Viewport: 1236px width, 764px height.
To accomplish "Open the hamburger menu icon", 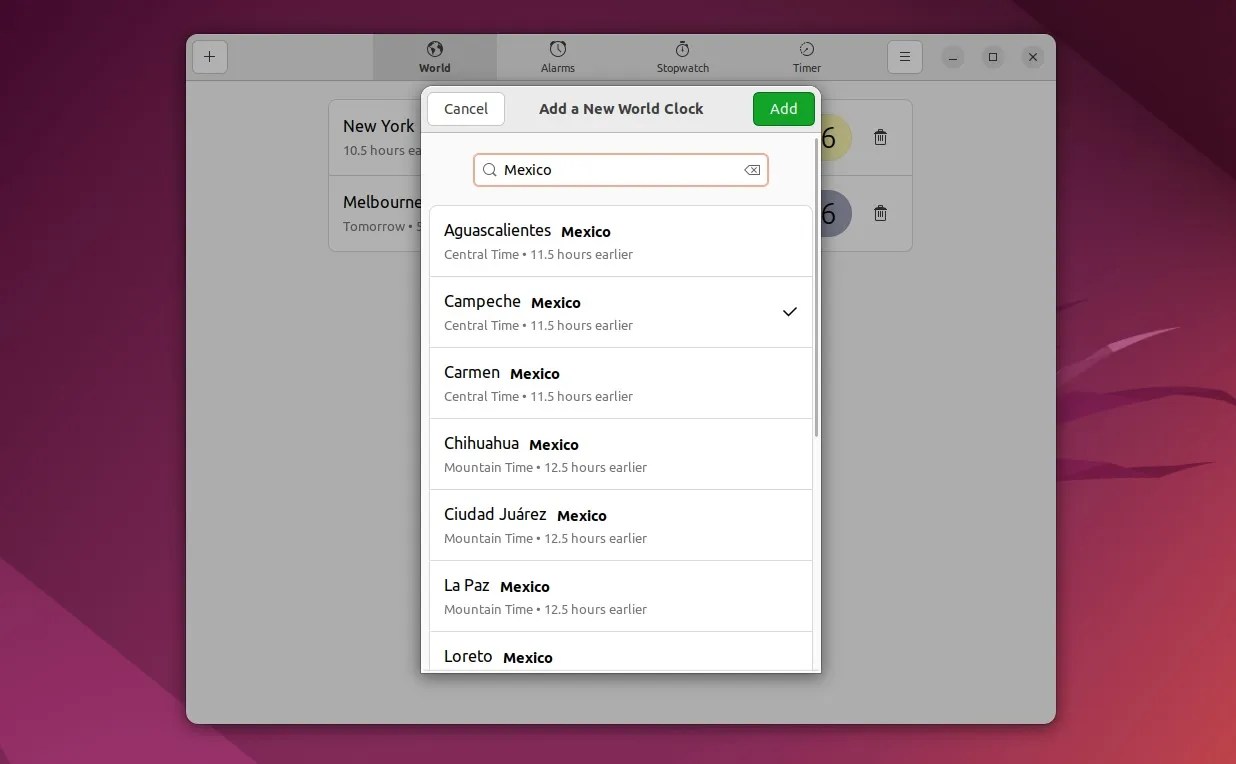I will [x=905, y=57].
